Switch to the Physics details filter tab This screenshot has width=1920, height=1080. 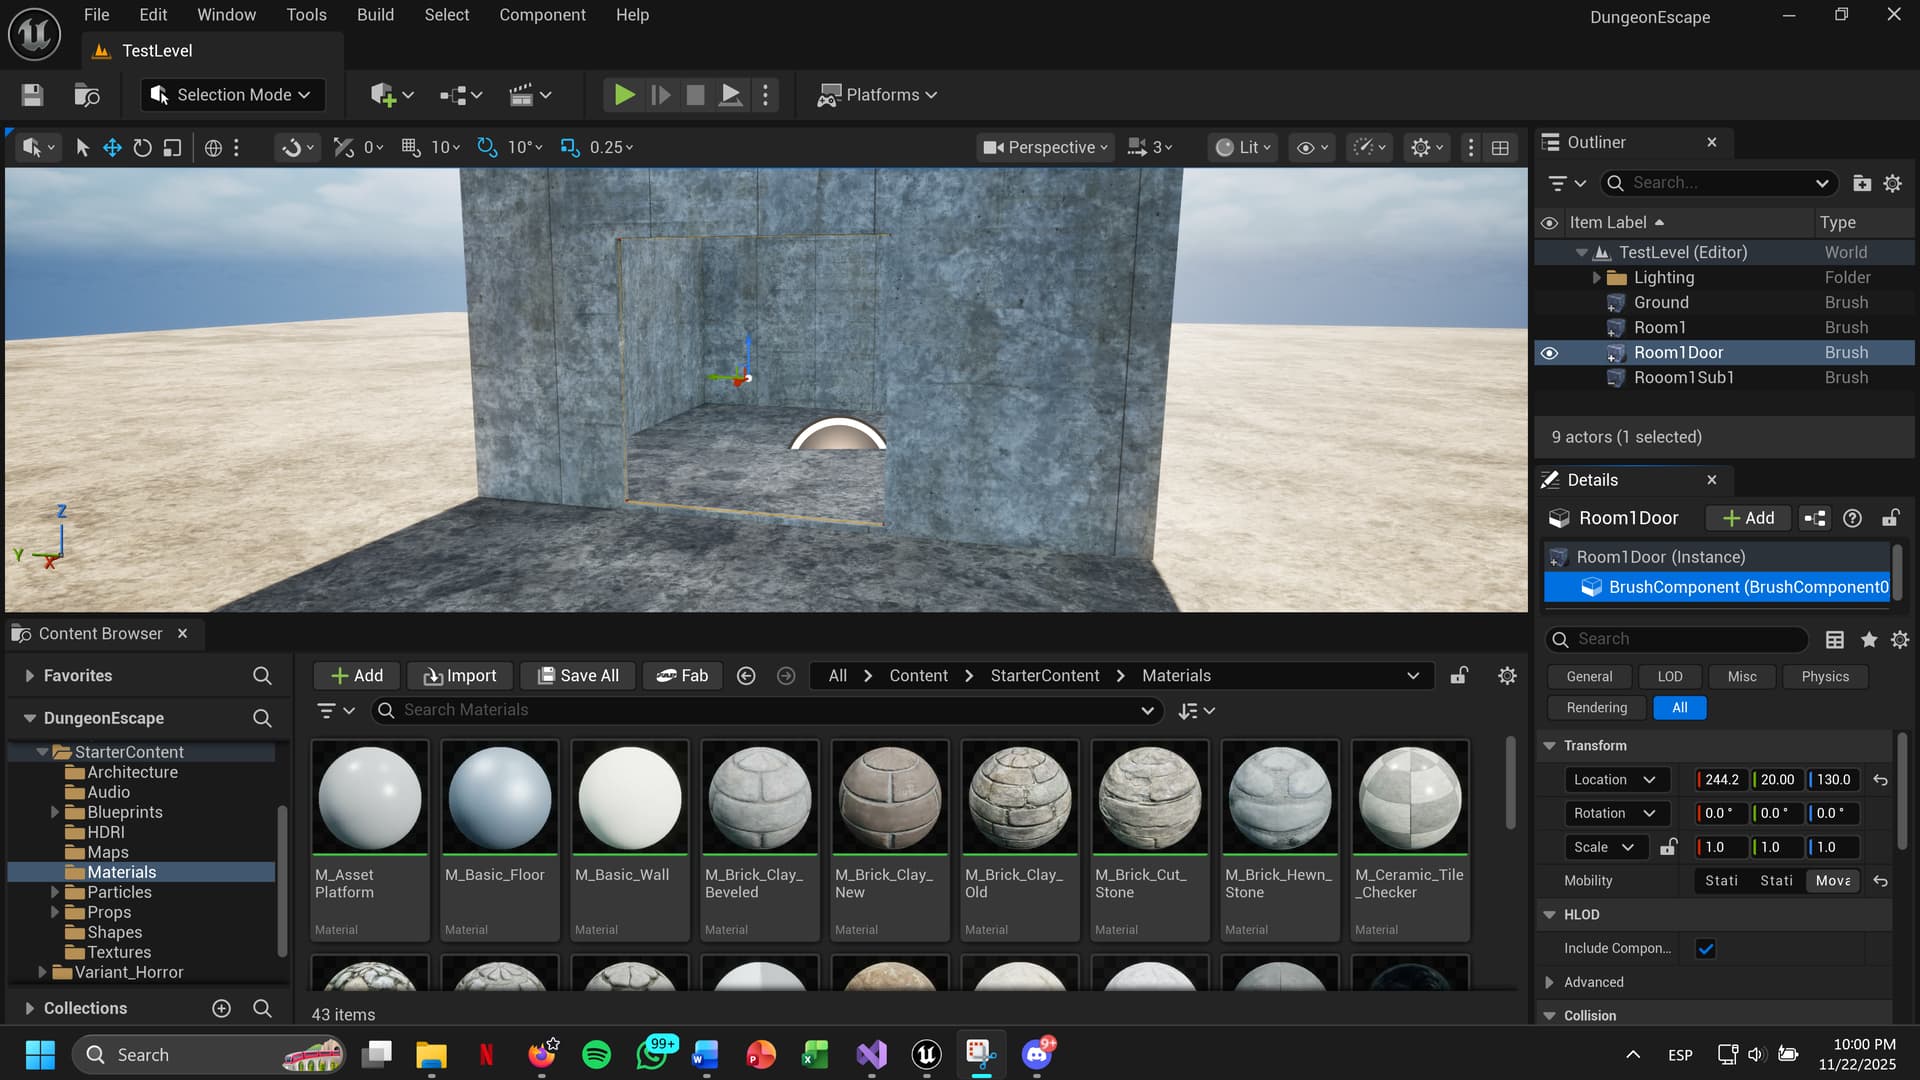pyautogui.click(x=1824, y=677)
